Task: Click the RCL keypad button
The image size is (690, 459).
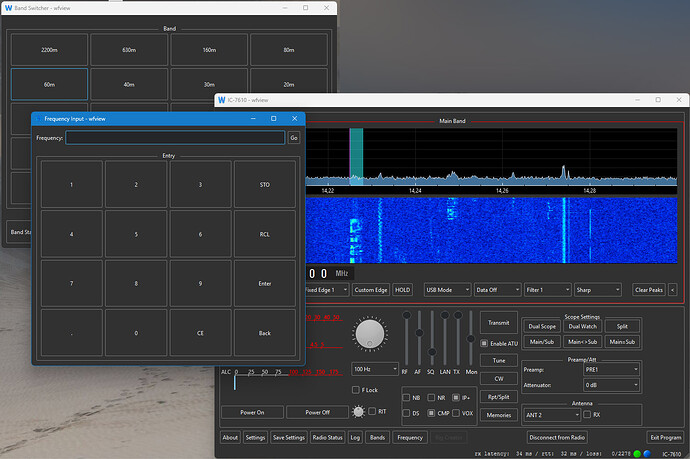Action: pos(264,234)
